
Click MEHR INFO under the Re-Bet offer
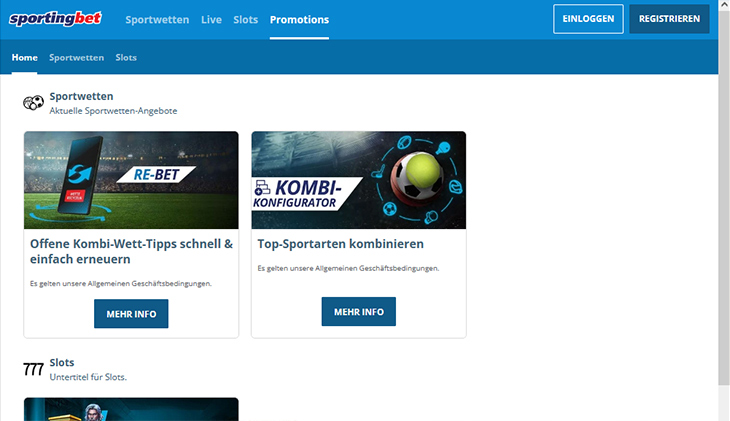tap(131, 314)
